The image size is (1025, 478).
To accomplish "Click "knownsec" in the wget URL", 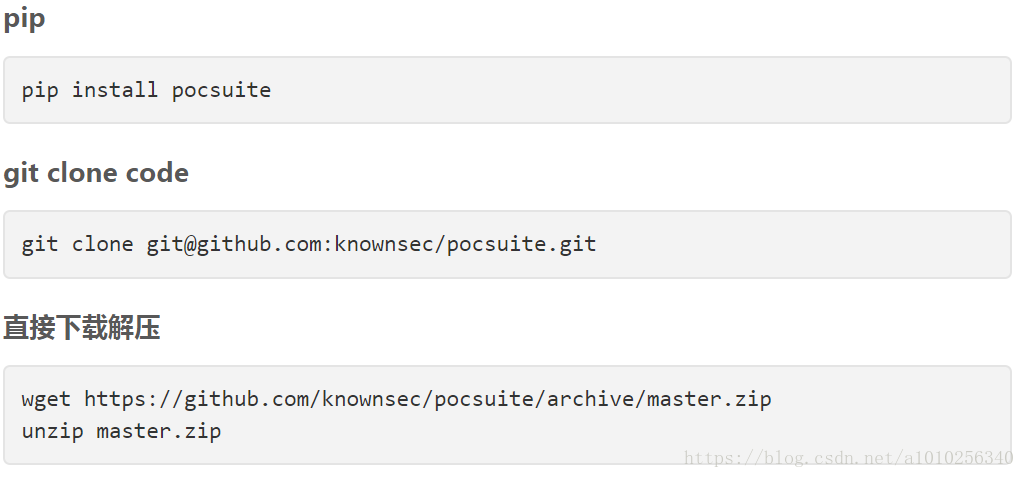I will 377,399.
